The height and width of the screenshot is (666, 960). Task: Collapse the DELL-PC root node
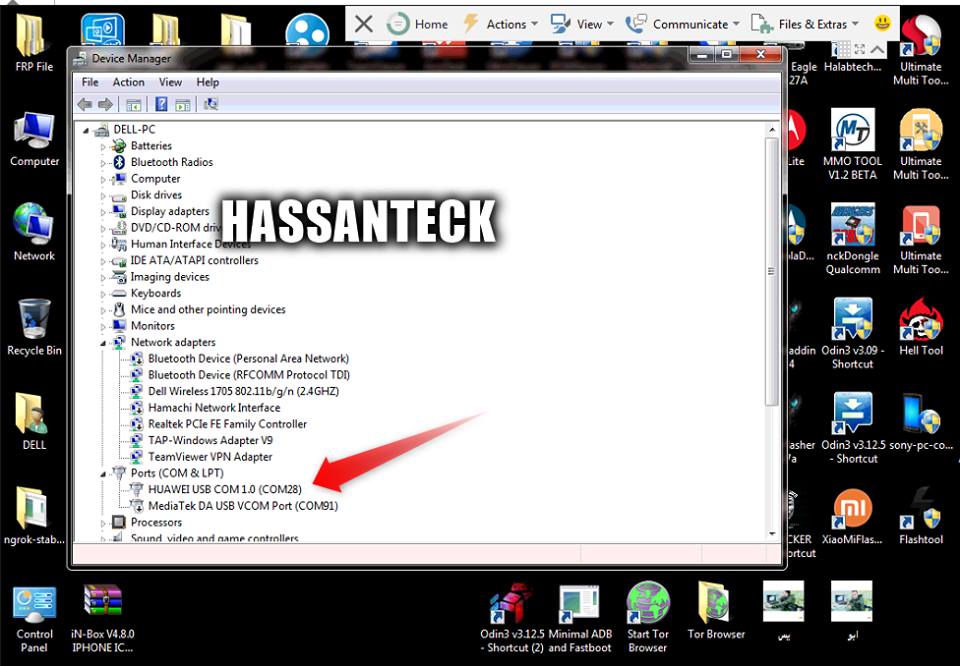click(x=86, y=130)
